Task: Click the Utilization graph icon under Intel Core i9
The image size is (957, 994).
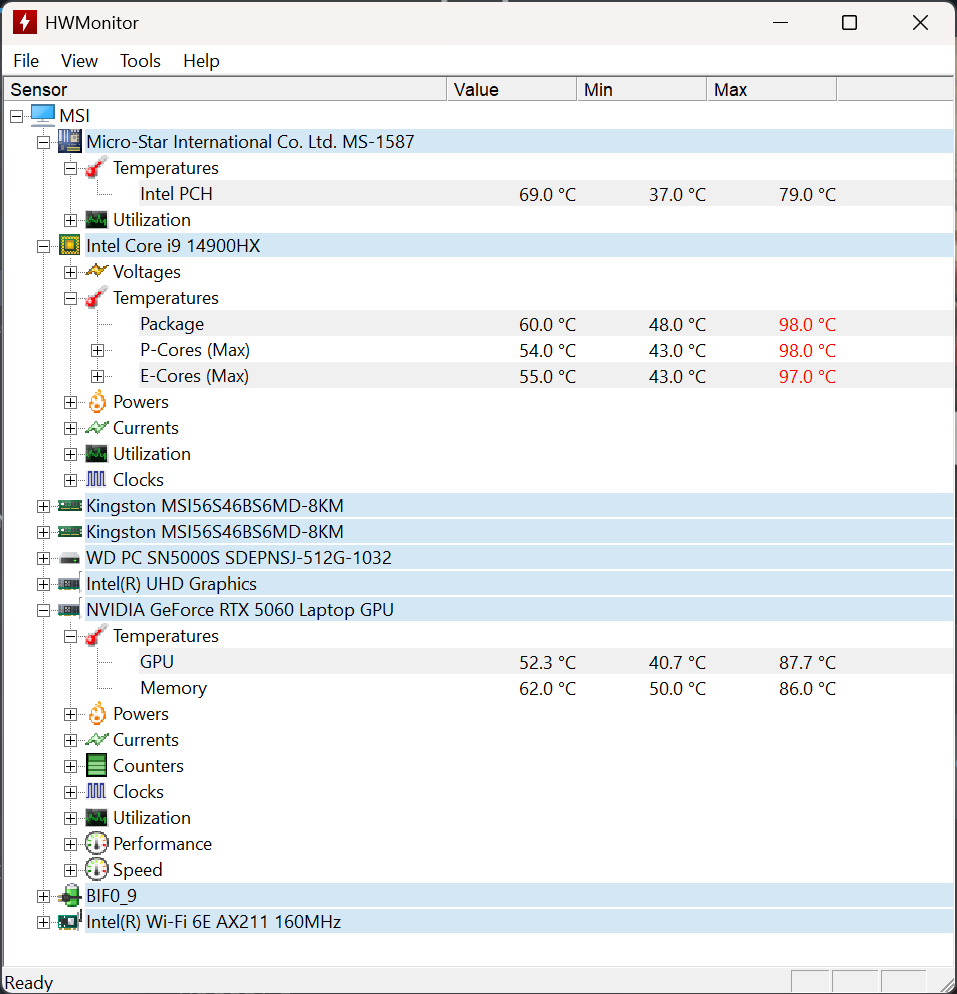Action: click(x=96, y=454)
